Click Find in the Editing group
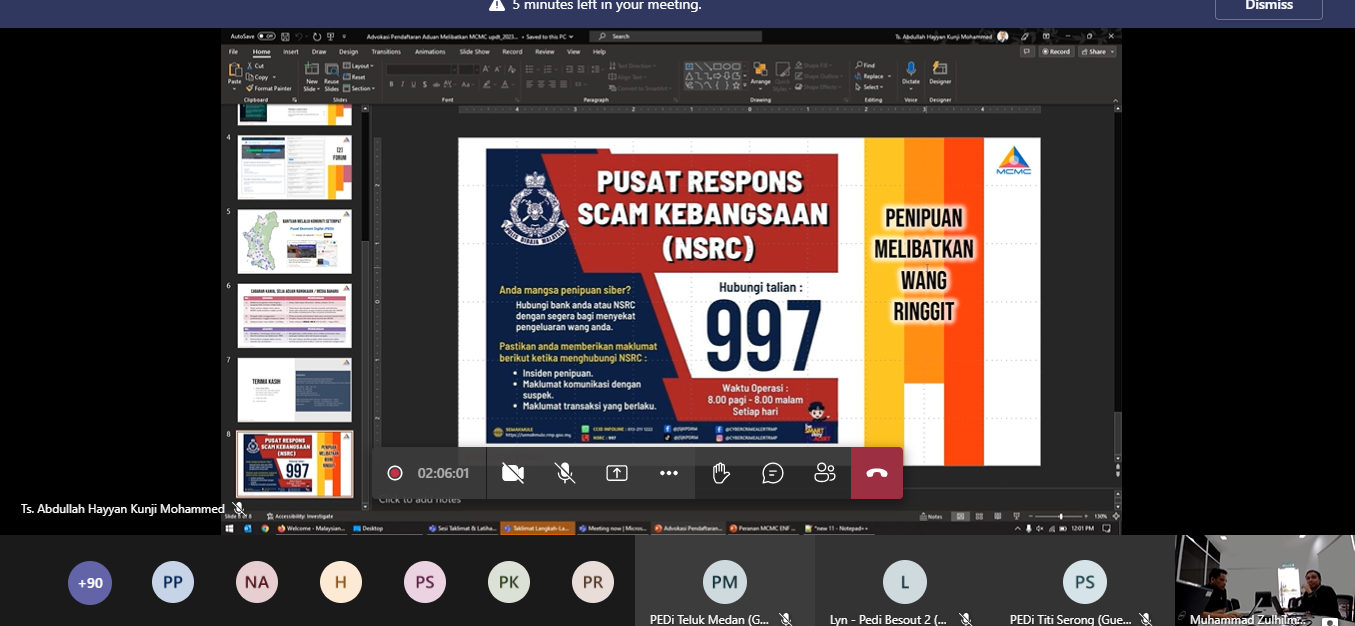Viewport: 1355px width, 626px height. click(x=866, y=65)
